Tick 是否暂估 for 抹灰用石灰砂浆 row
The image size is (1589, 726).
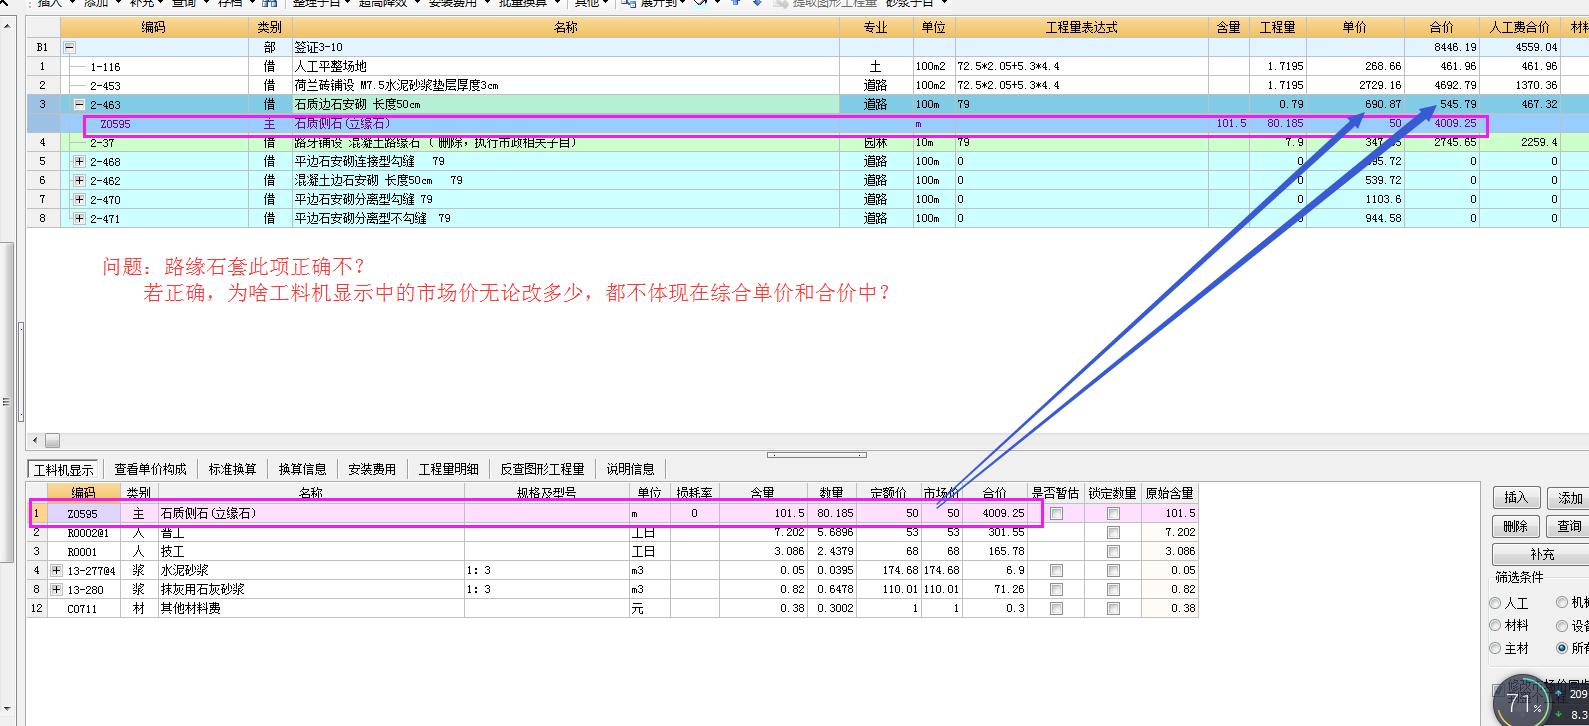(1056, 589)
